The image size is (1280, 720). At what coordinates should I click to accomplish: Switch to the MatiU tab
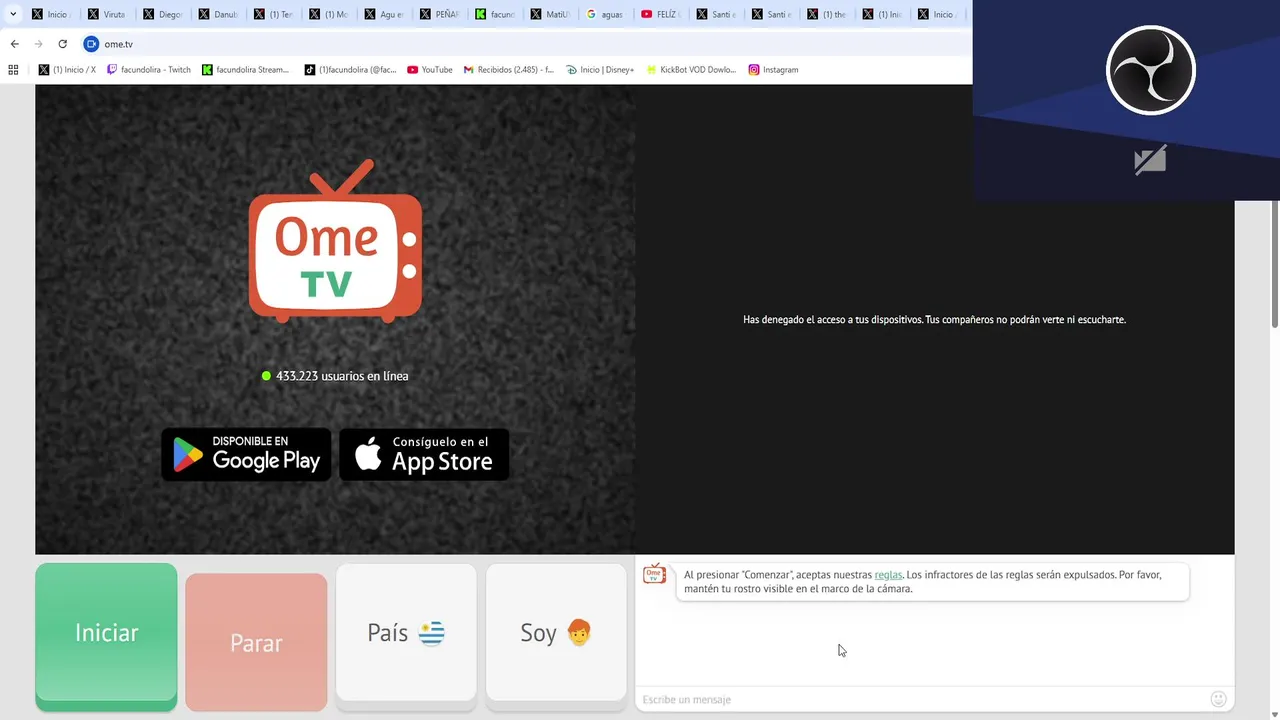tap(549, 14)
